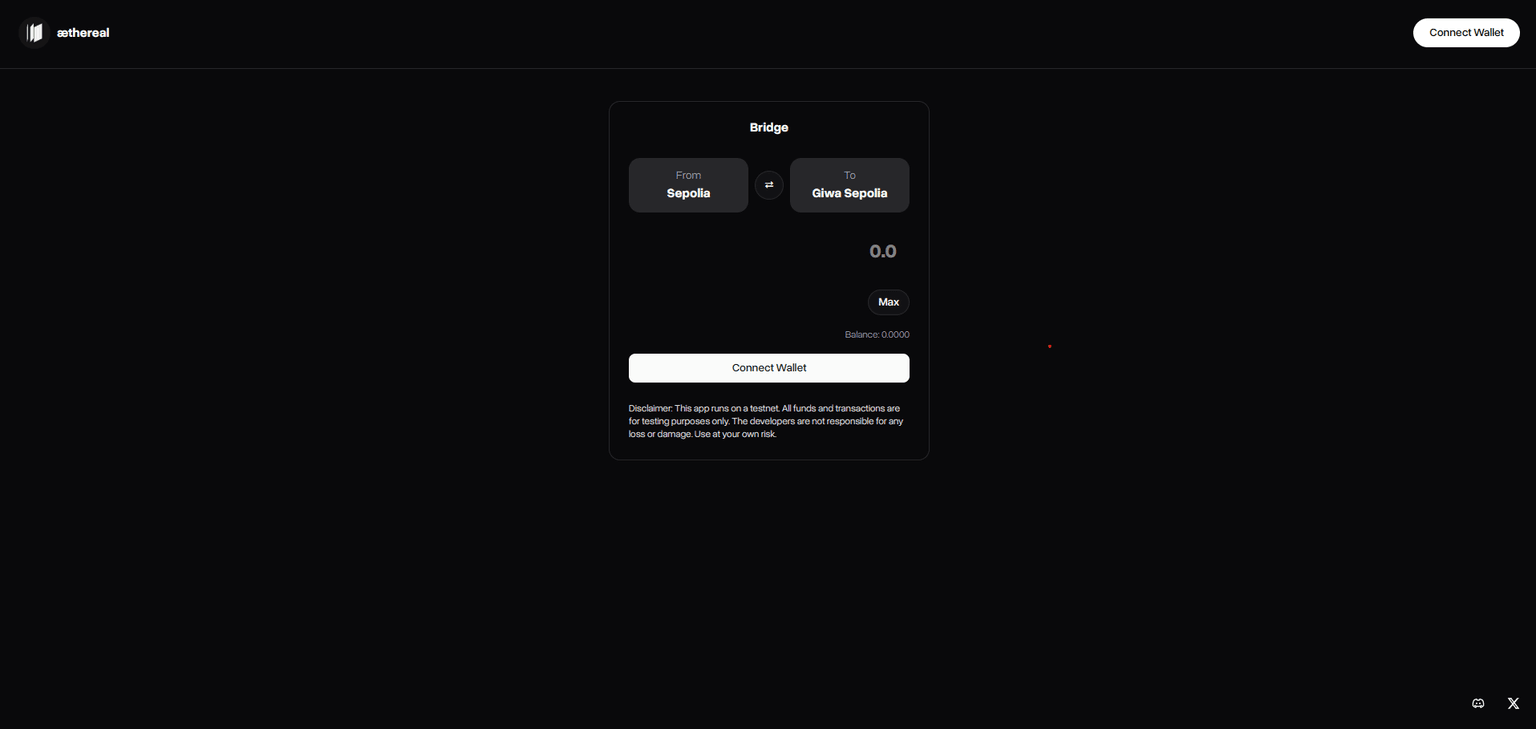Open the Discord community link icon
Image resolution: width=1536 pixels, height=729 pixels.
pos(1478,704)
